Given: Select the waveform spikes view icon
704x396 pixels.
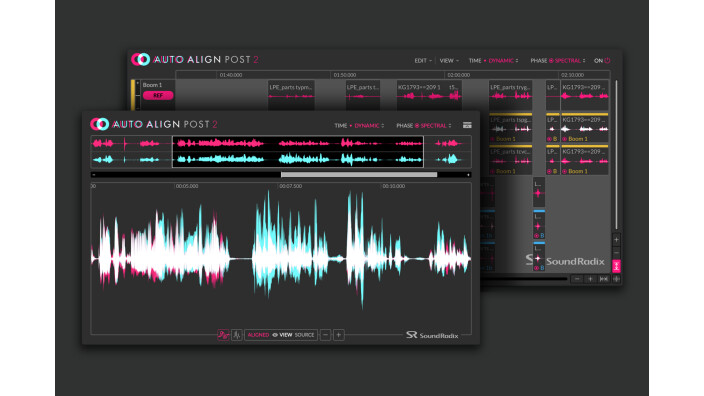Looking at the screenshot, I should point(237,335).
